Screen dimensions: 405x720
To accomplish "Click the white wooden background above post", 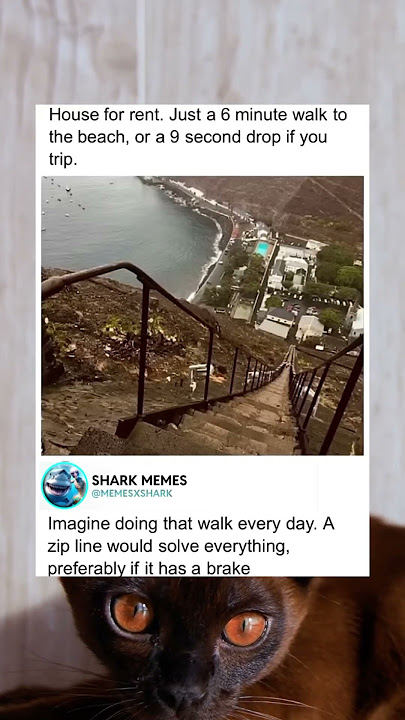I will pyautogui.click(x=202, y=51).
